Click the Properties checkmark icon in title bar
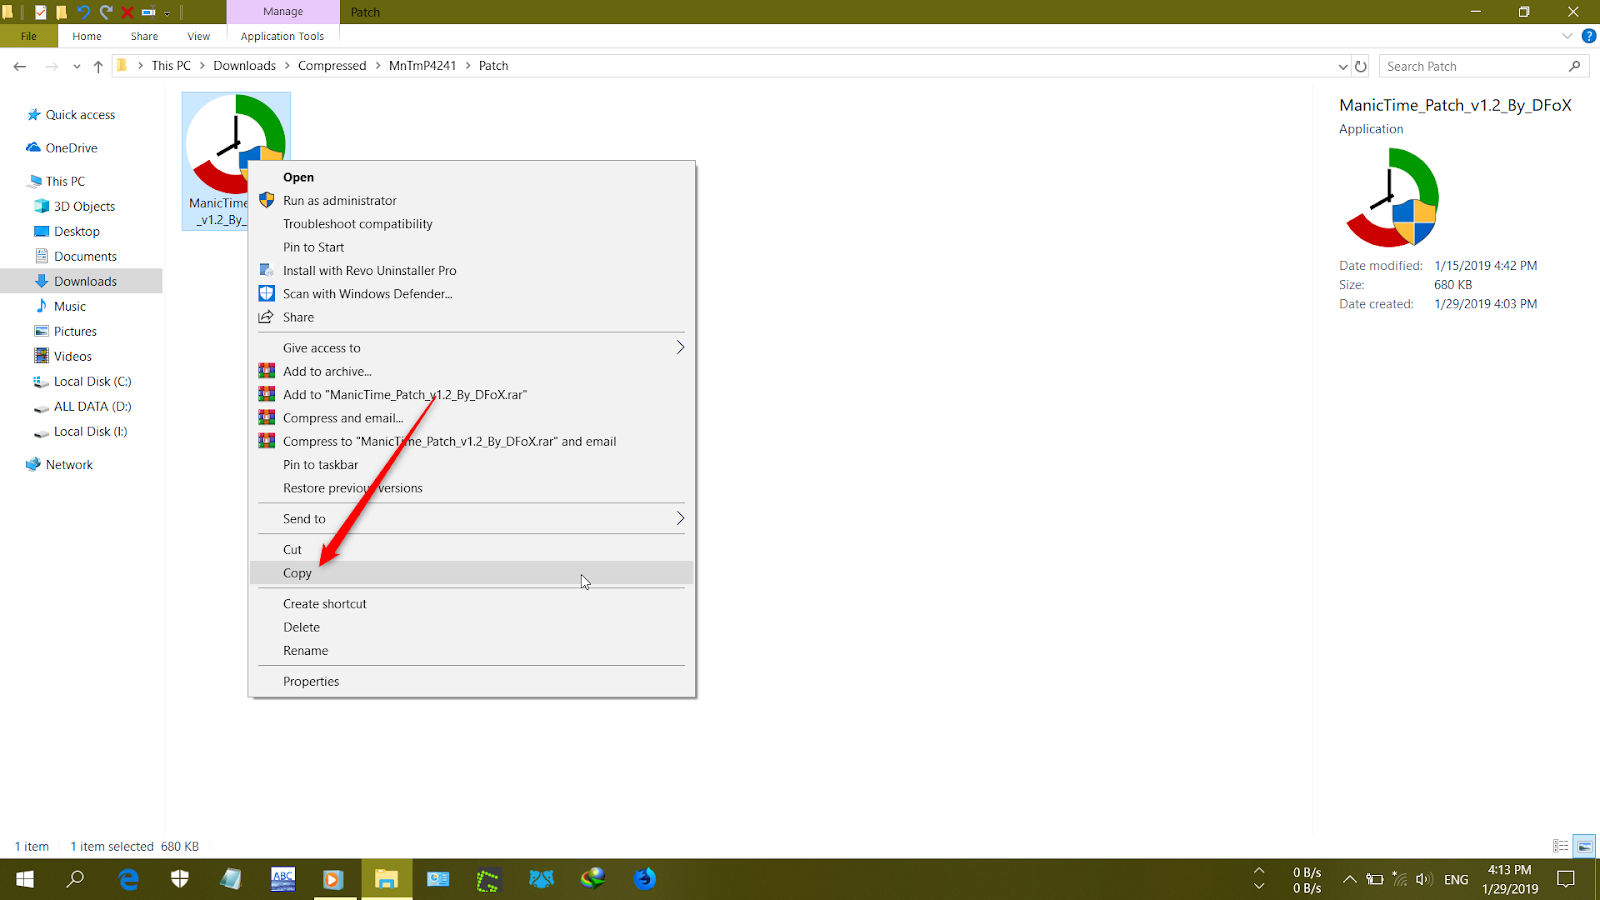Screen dimensions: 1600x900 41,12
